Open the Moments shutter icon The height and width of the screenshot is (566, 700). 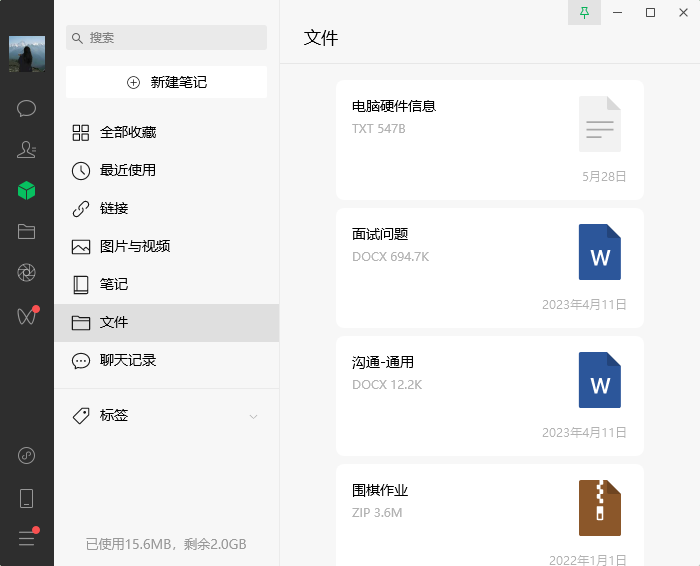point(26,272)
